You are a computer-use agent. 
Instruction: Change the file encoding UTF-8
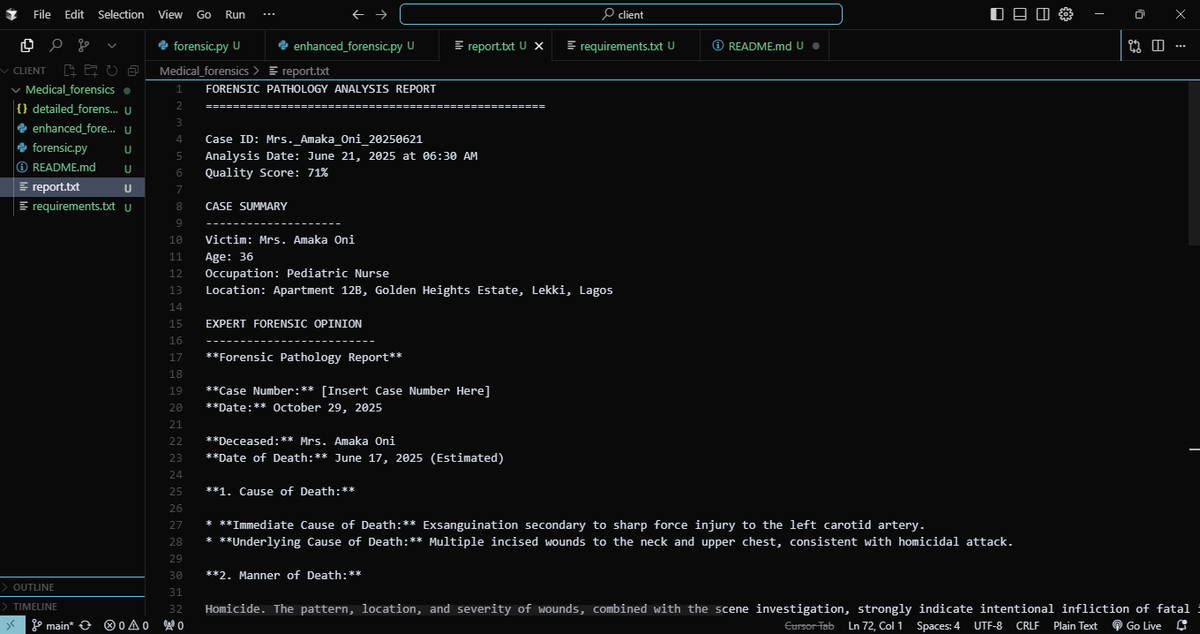(x=986, y=625)
